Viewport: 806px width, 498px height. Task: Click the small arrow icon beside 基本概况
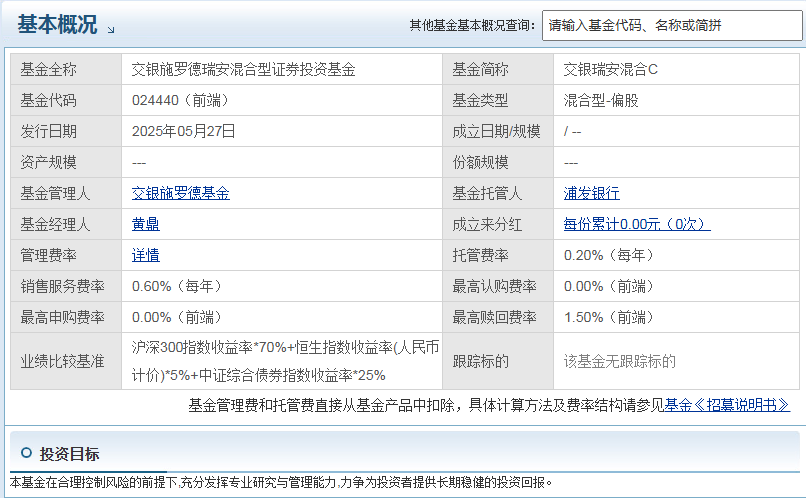click(111, 30)
